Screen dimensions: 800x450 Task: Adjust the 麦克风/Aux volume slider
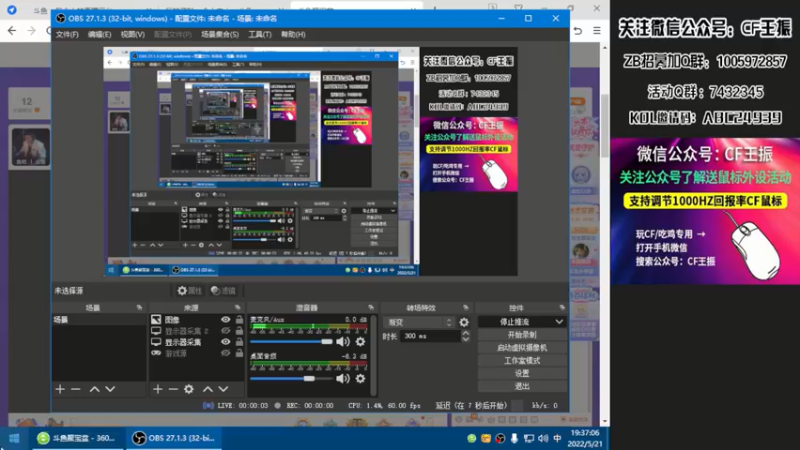click(291, 341)
